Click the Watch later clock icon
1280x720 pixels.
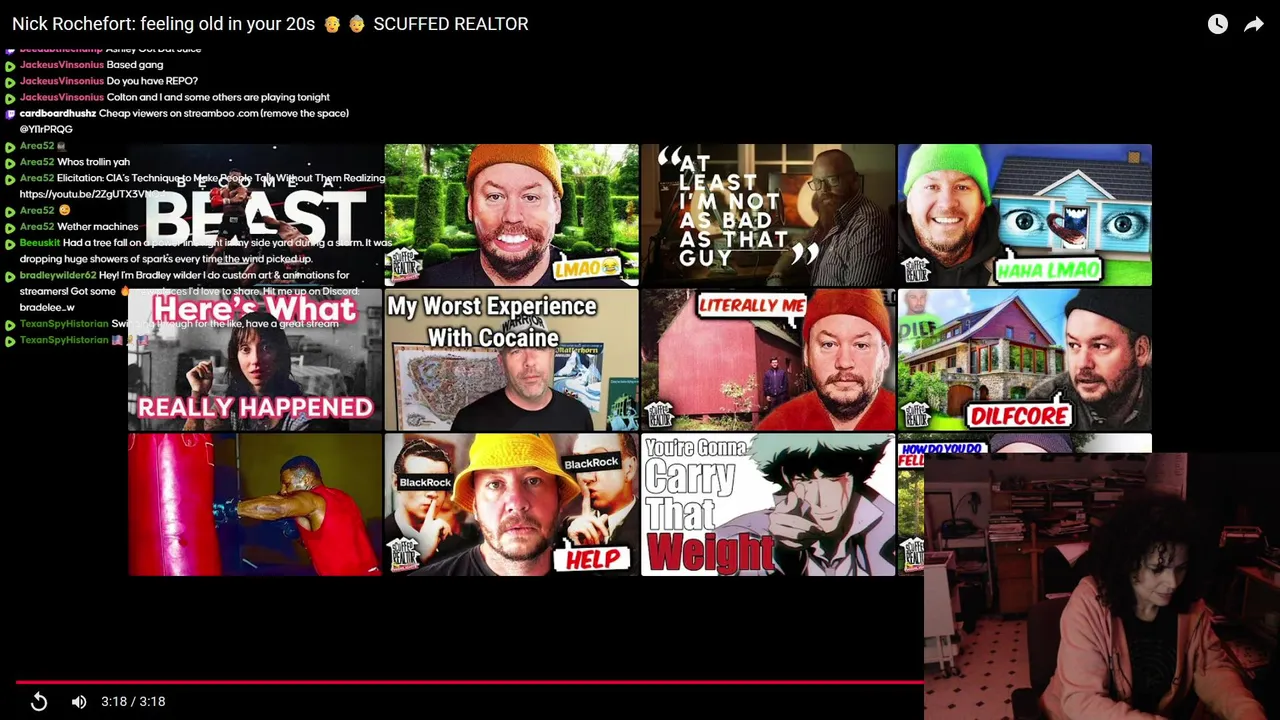point(1217,24)
